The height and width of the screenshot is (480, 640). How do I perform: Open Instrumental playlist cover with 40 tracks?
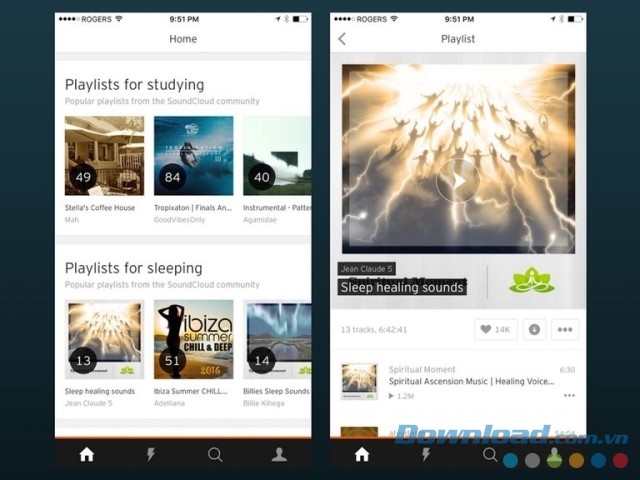[277, 156]
